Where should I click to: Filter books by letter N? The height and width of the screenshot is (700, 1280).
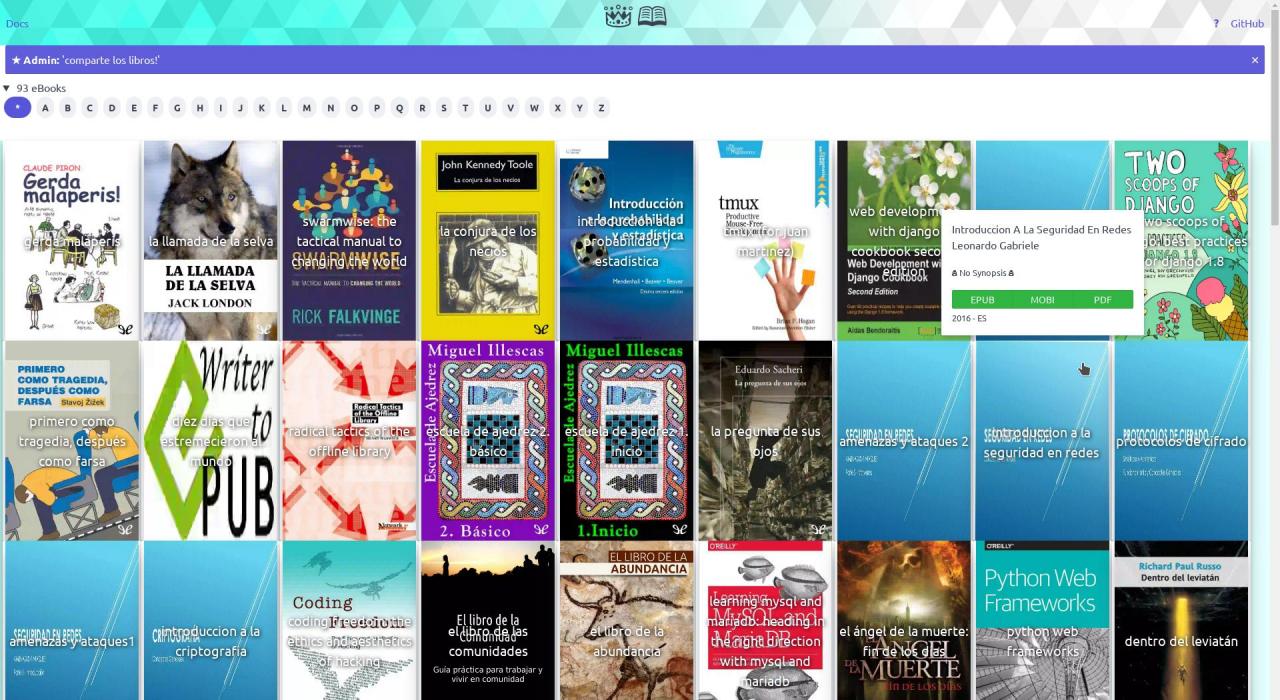click(330, 108)
